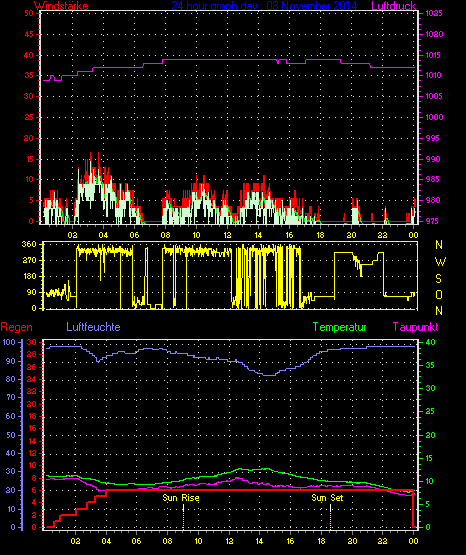This screenshot has height=555, width=466.
Task: Click the magenta Luftdruck heading
Action: [x=393, y=6]
